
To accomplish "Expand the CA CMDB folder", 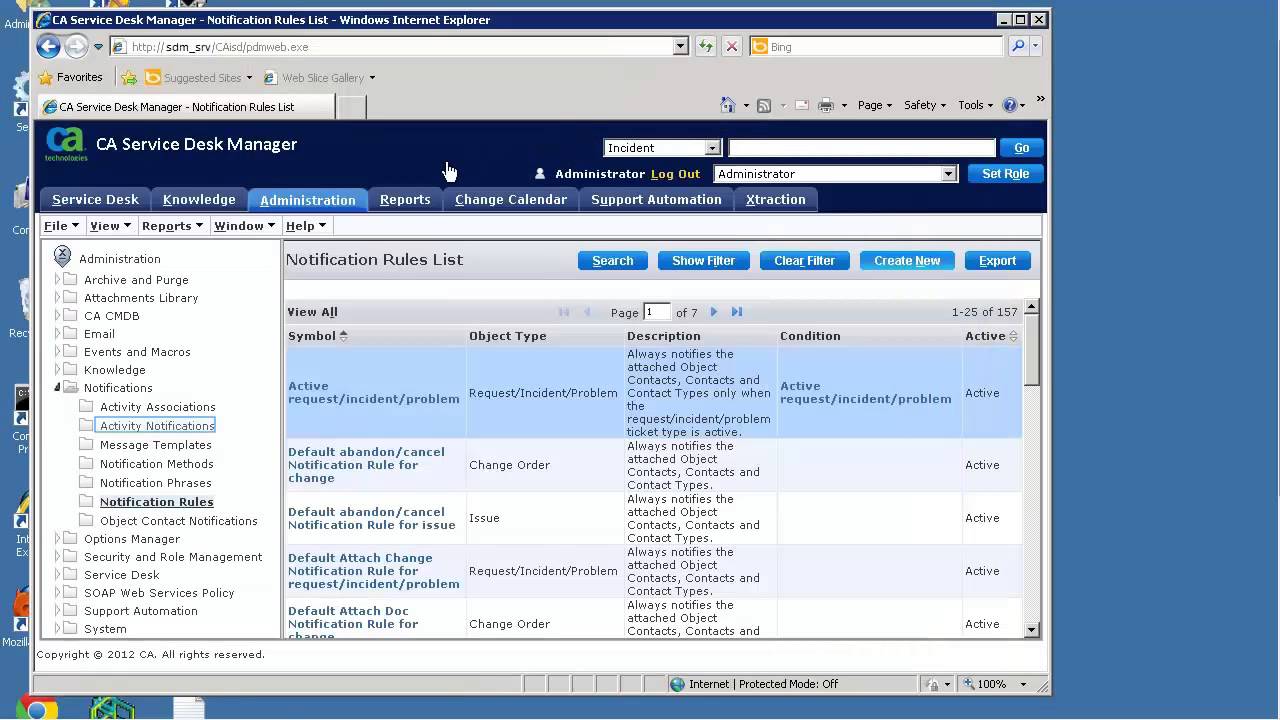I will coord(57,316).
